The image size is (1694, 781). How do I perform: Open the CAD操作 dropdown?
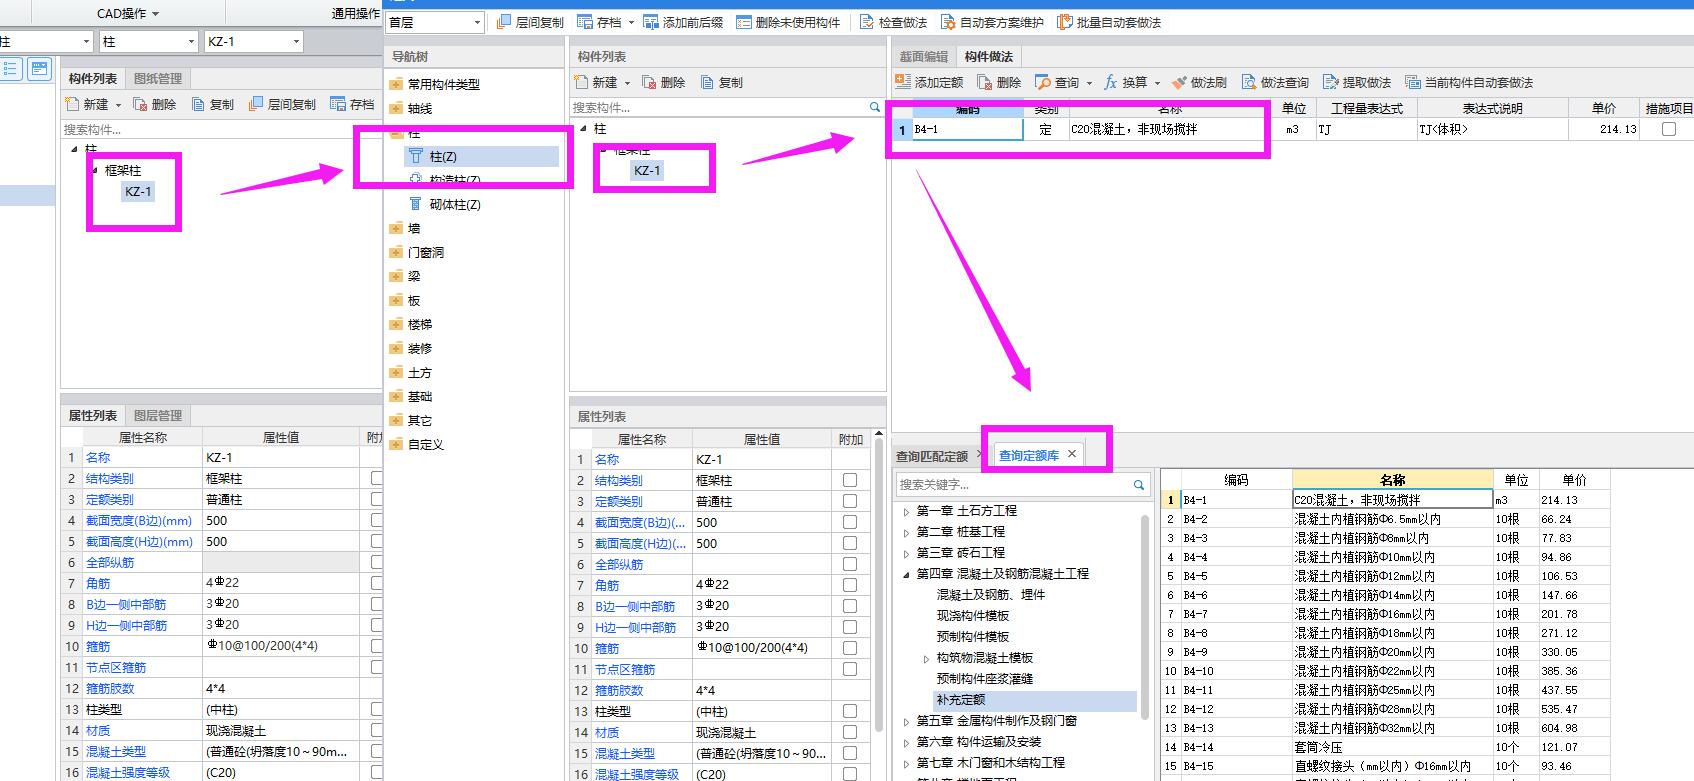[x=128, y=13]
